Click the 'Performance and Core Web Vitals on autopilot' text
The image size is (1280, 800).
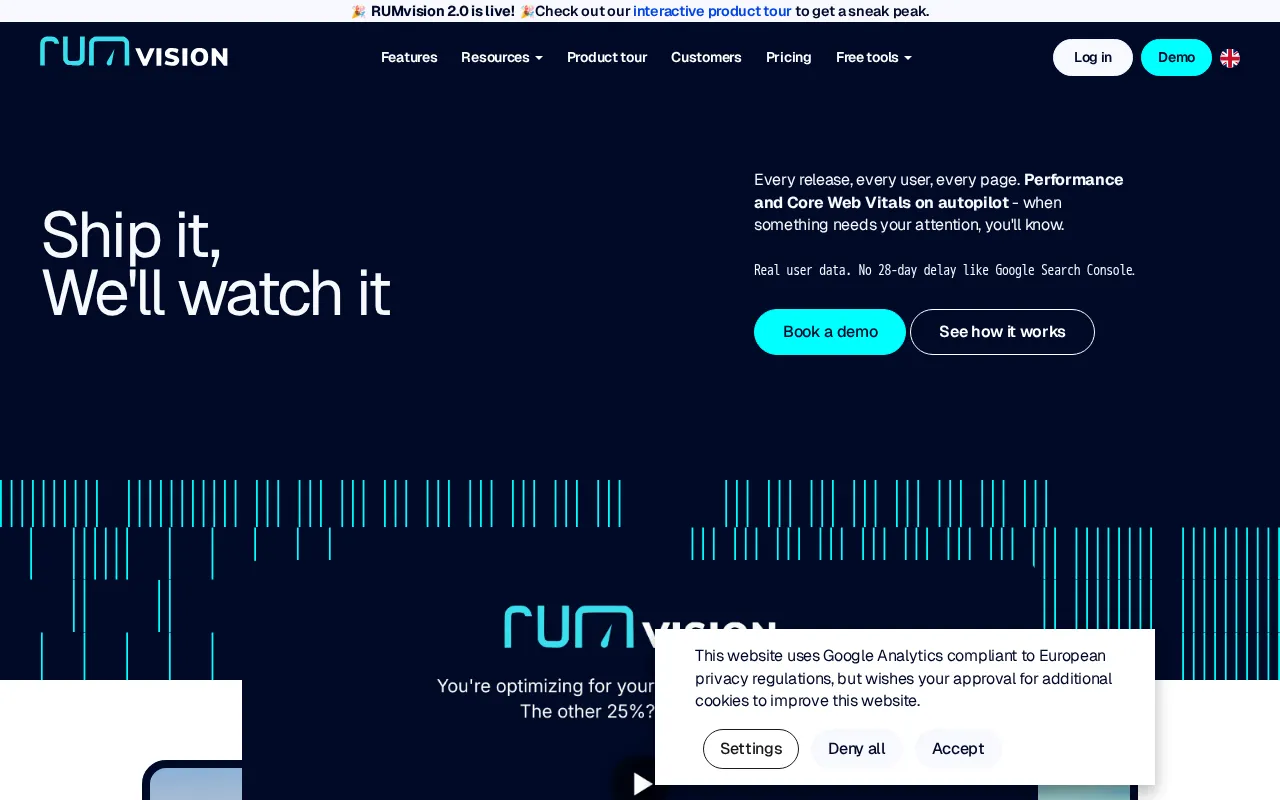[x=939, y=191]
